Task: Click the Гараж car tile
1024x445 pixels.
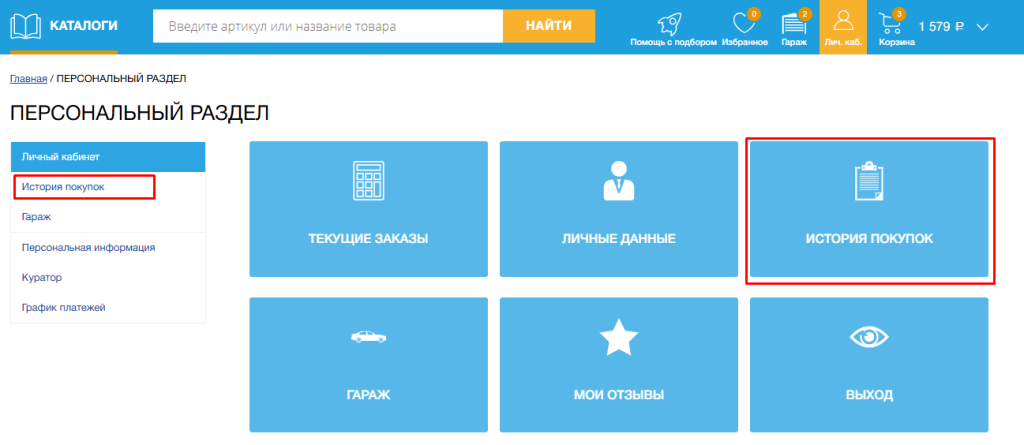Action: click(368, 364)
